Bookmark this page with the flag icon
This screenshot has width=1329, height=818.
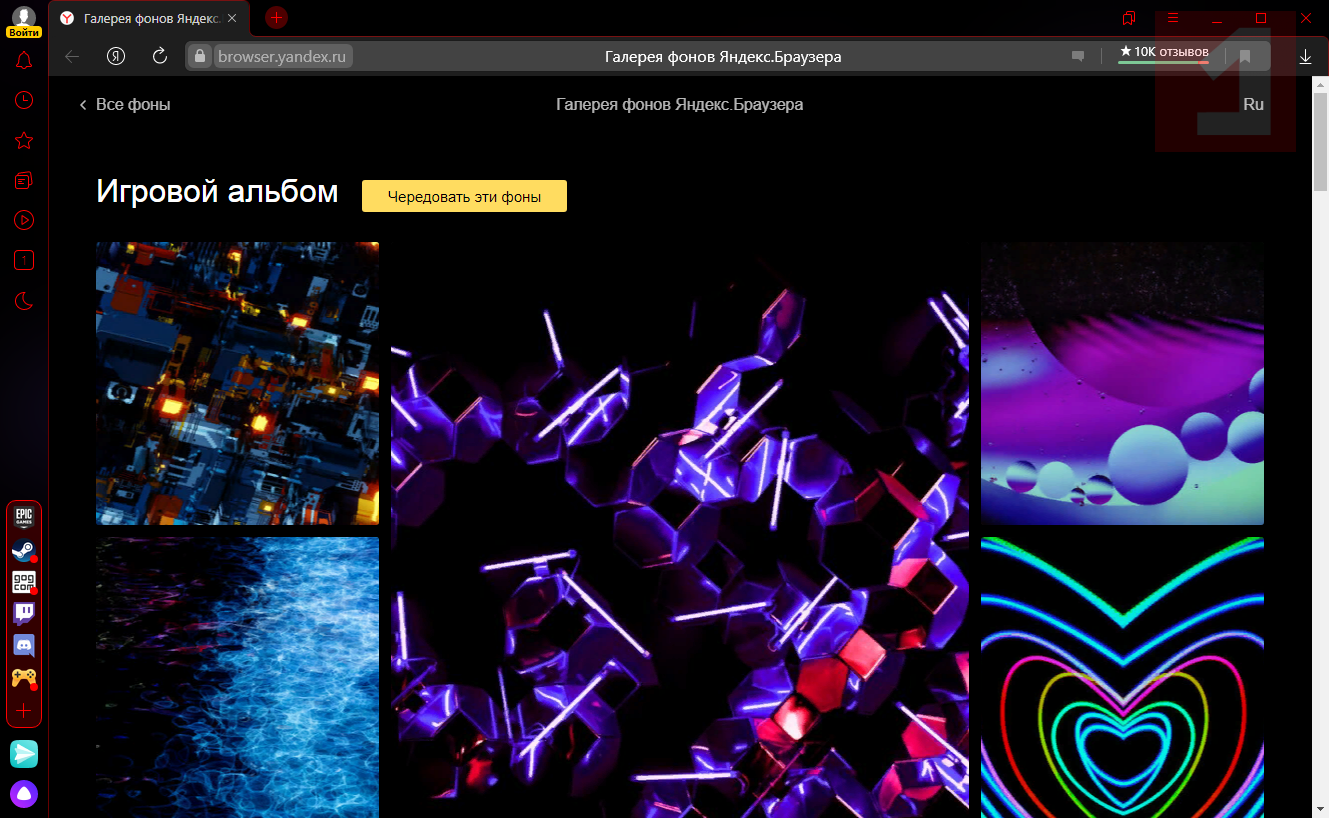[x=1245, y=57]
